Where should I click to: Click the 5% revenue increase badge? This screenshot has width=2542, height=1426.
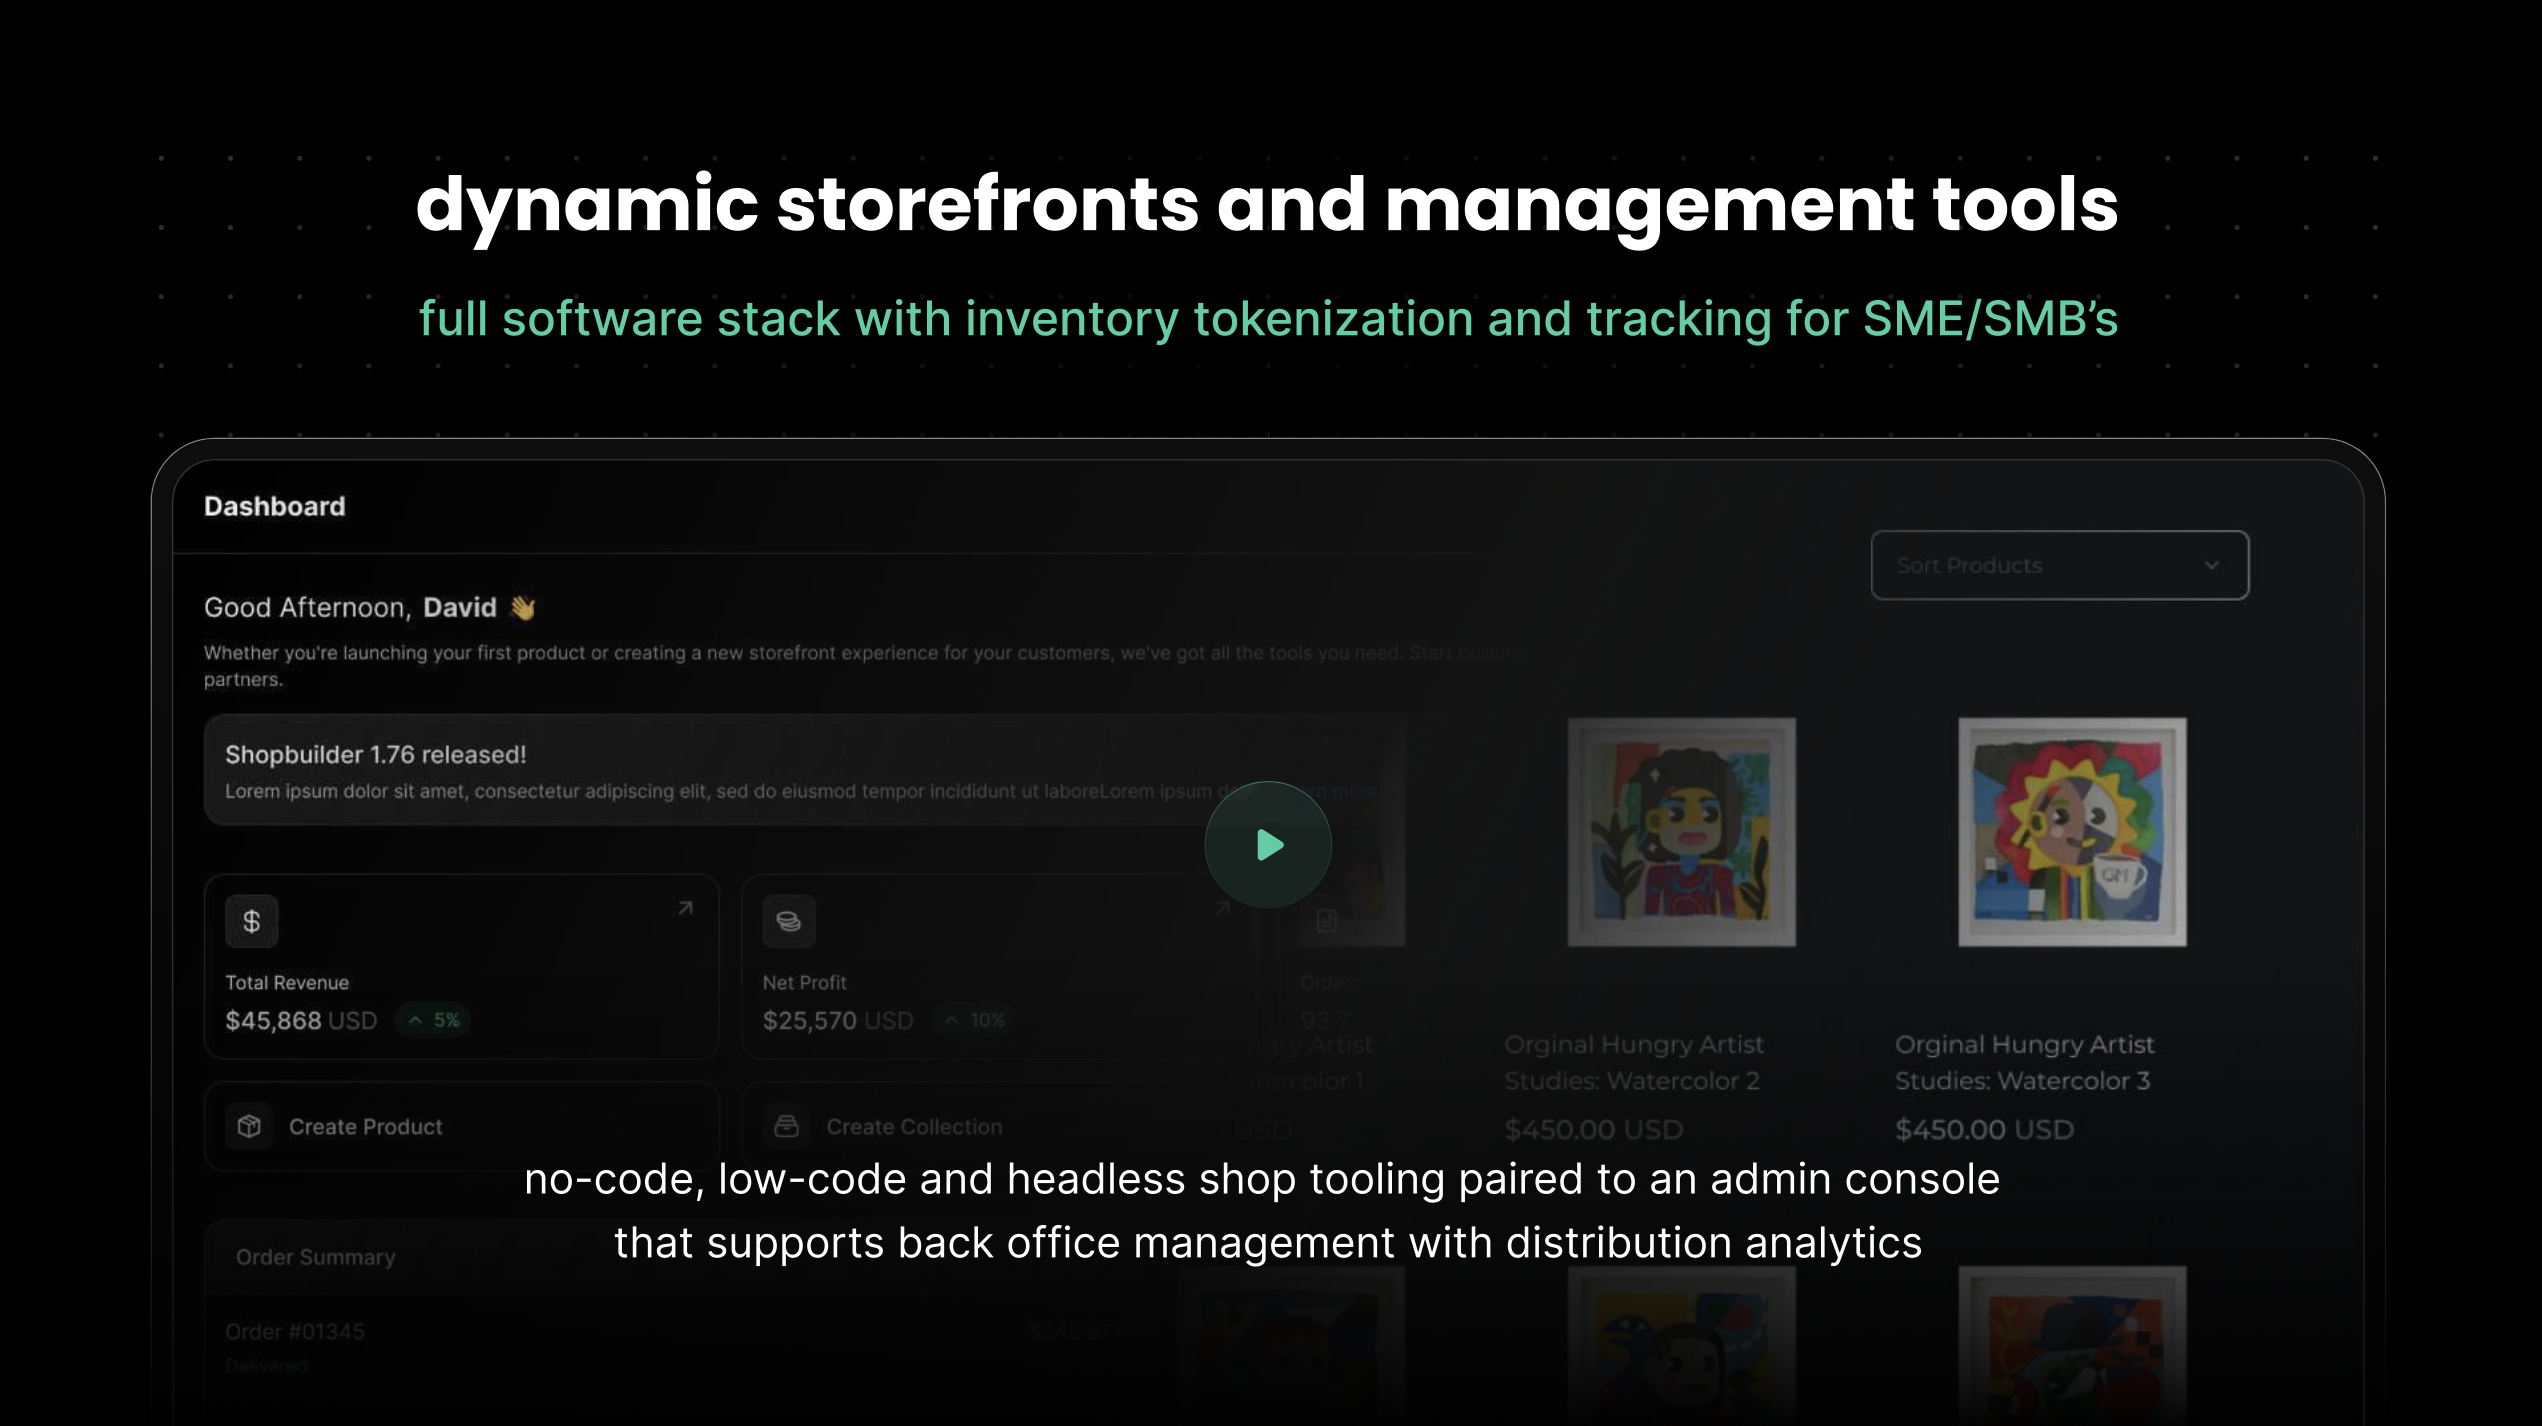(435, 1020)
